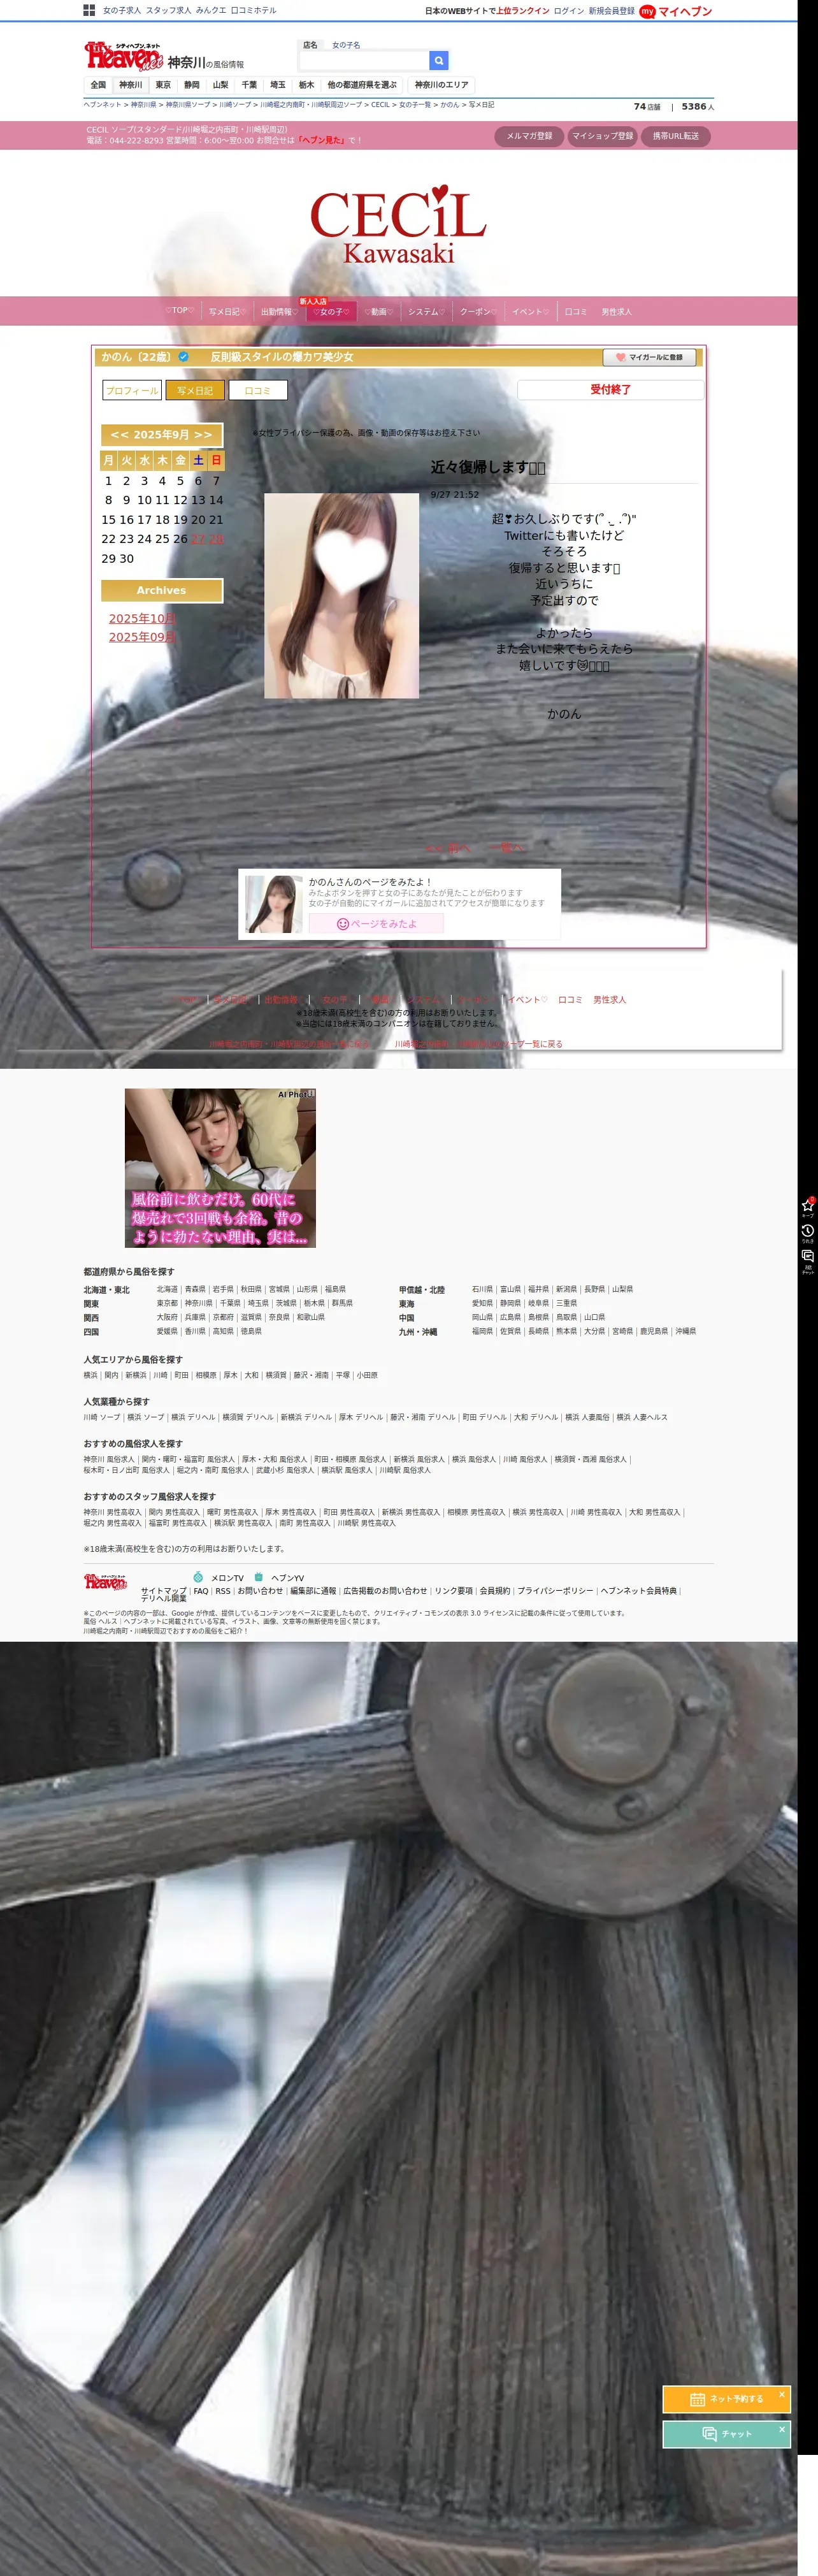Click the 携帯URL転送 button
Viewport: 818px width, 2576px height.
tap(676, 136)
